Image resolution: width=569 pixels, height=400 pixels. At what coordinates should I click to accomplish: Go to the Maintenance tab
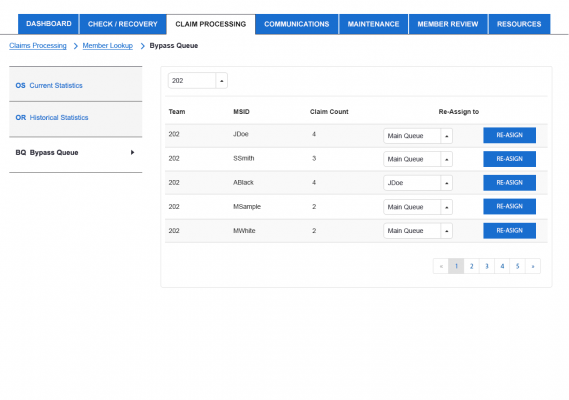click(373, 24)
